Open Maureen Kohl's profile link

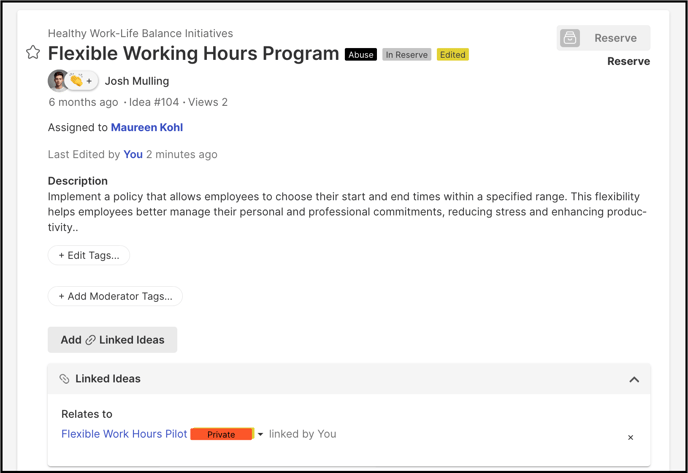(147, 127)
